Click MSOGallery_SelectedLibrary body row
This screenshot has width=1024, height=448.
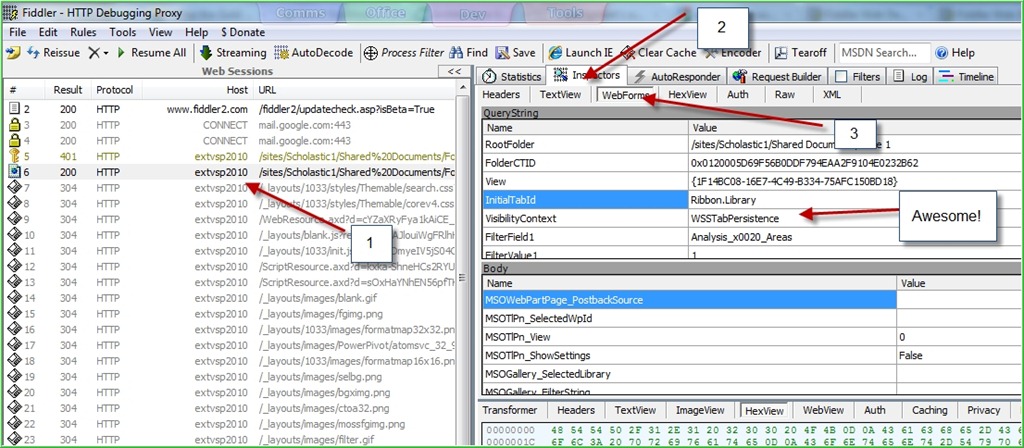tap(751, 374)
